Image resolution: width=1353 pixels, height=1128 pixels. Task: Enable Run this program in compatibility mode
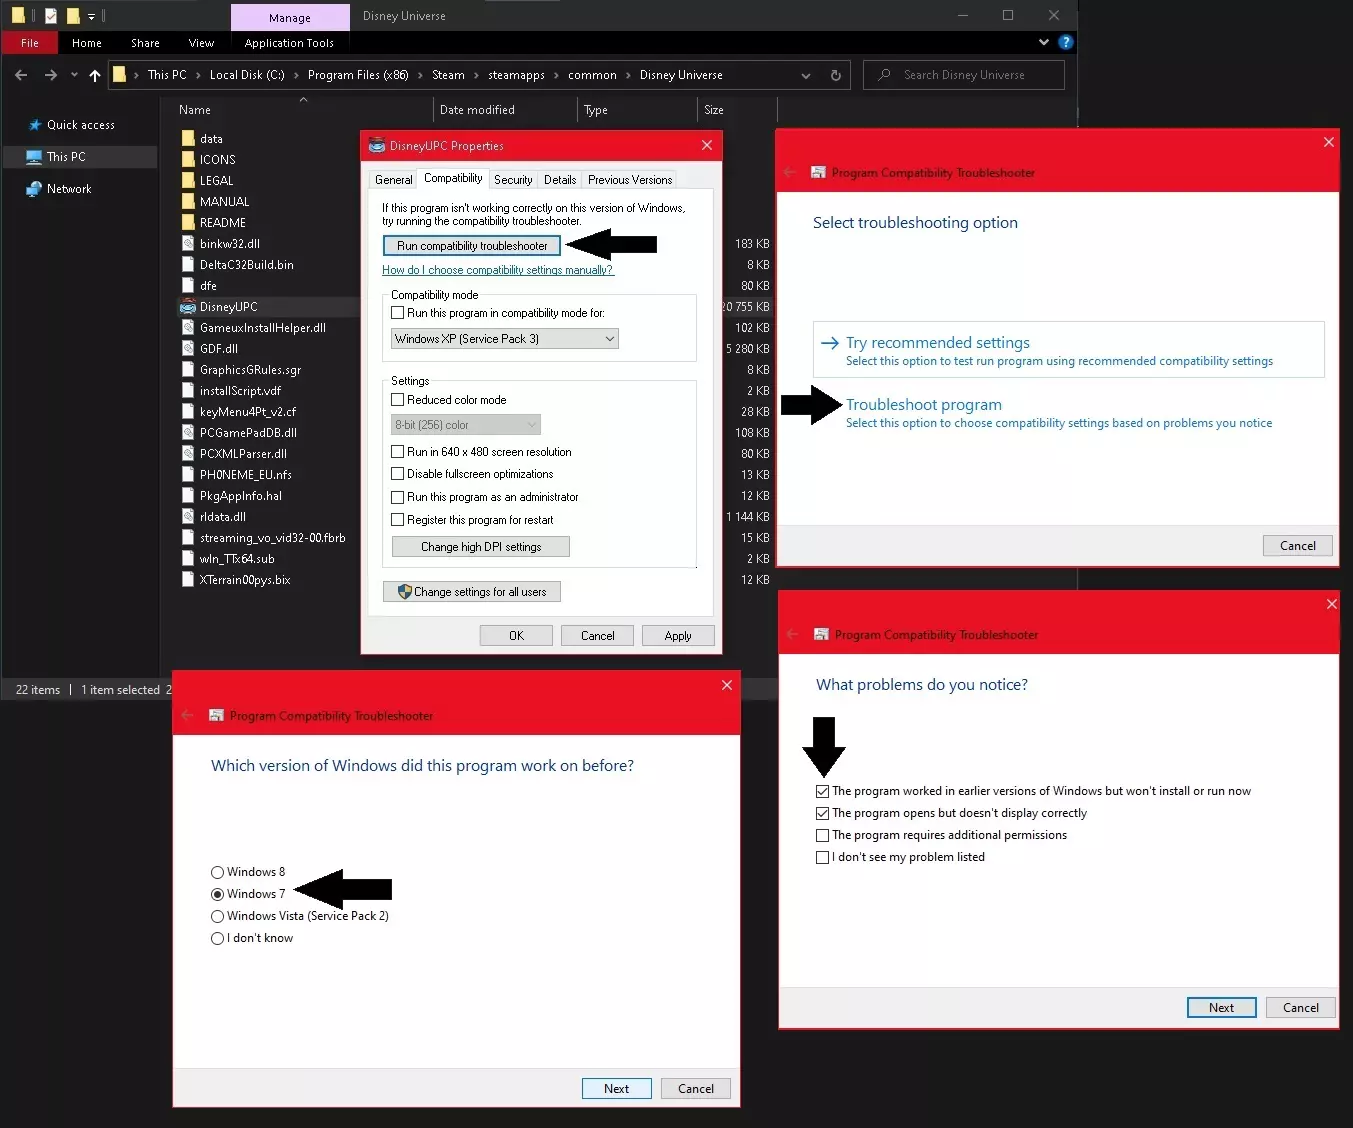coord(397,313)
